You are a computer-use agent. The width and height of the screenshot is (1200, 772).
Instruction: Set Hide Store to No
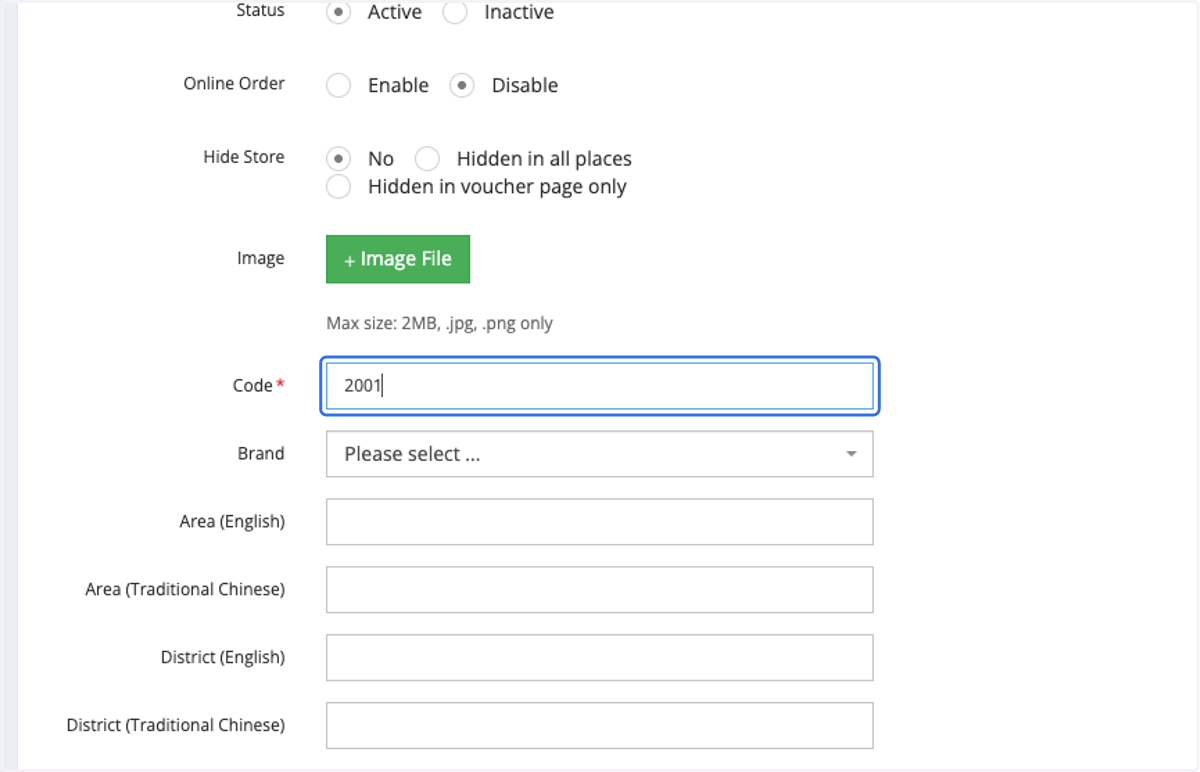coord(339,159)
